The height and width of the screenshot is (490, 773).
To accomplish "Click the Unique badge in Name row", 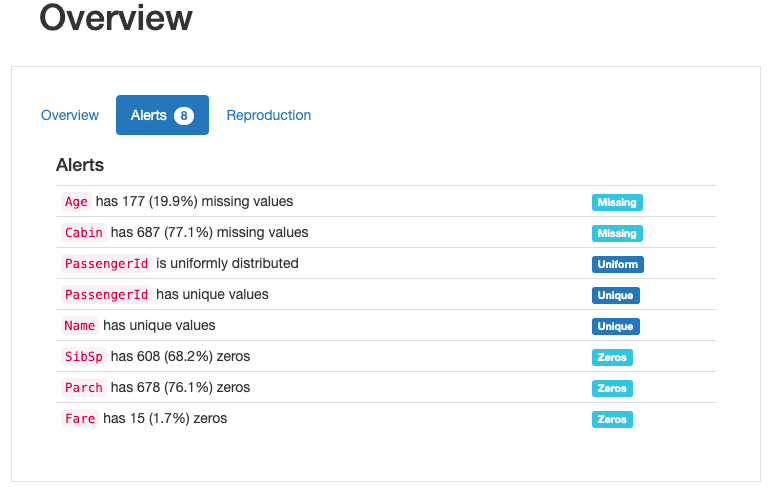I will 616,326.
